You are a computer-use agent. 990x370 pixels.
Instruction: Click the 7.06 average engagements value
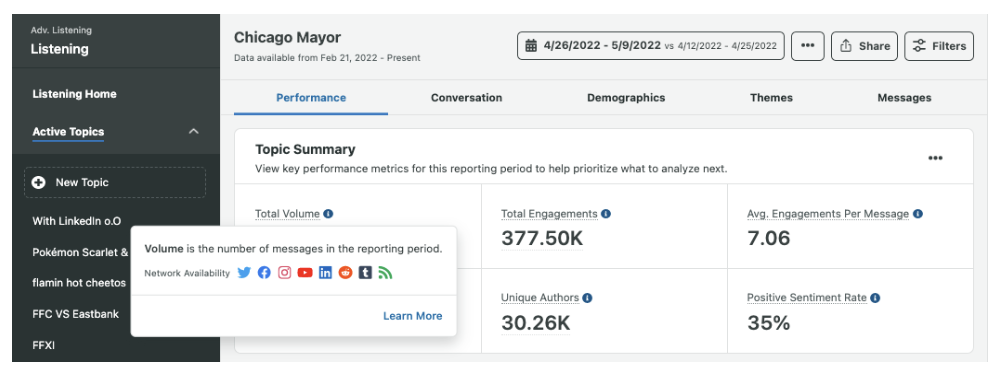pos(769,239)
